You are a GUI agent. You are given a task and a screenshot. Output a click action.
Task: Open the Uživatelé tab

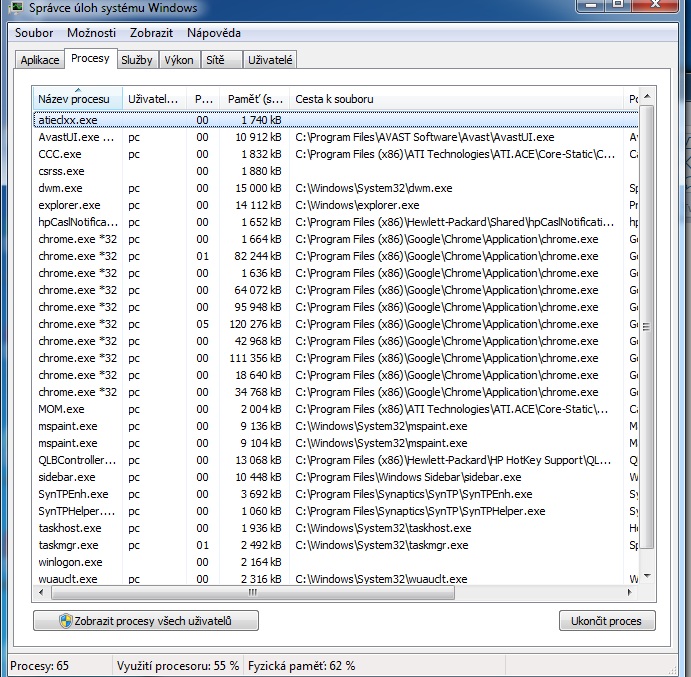(270, 60)
